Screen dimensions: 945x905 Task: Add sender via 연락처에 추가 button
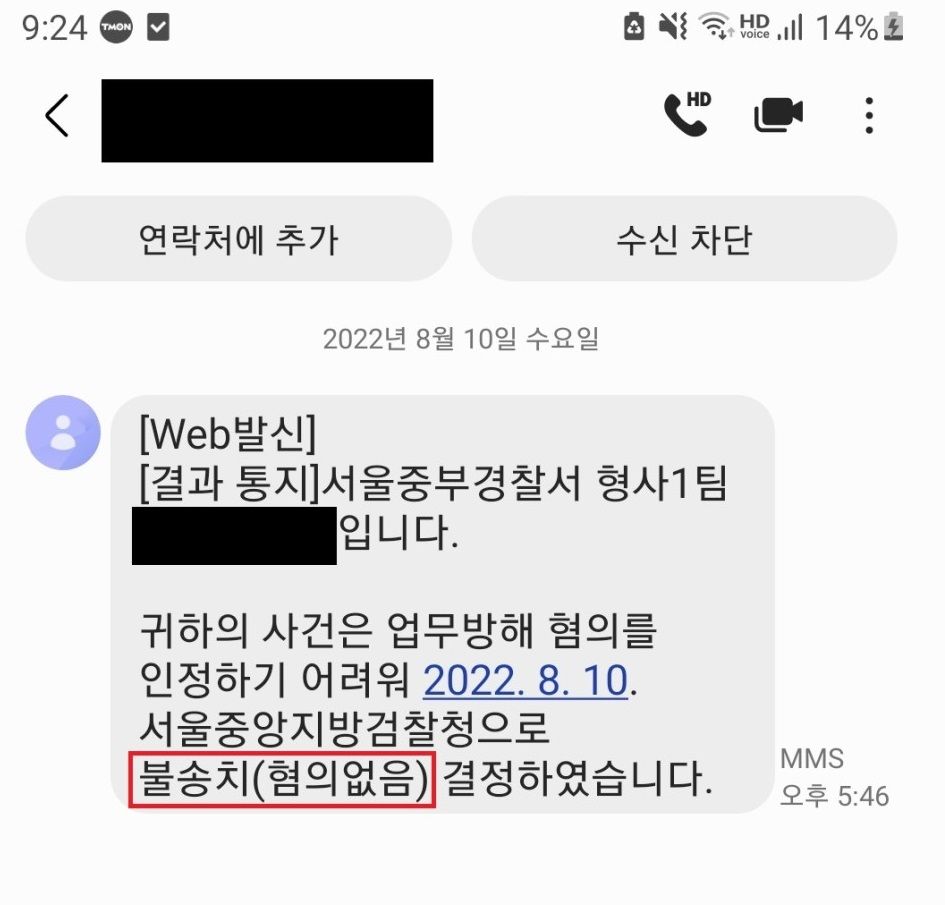[239, 239]
